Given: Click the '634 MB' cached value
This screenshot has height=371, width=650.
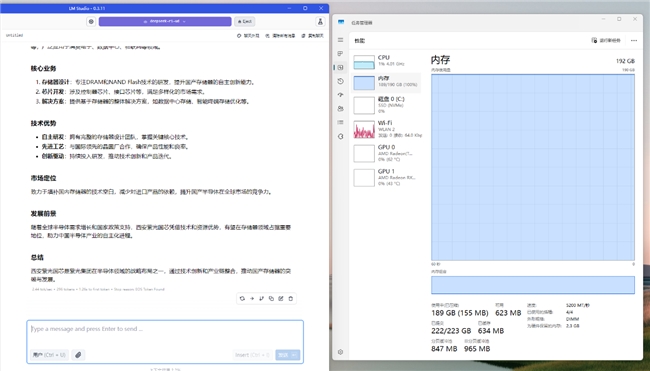Looking at the screenshot, I should click(491, 331).
